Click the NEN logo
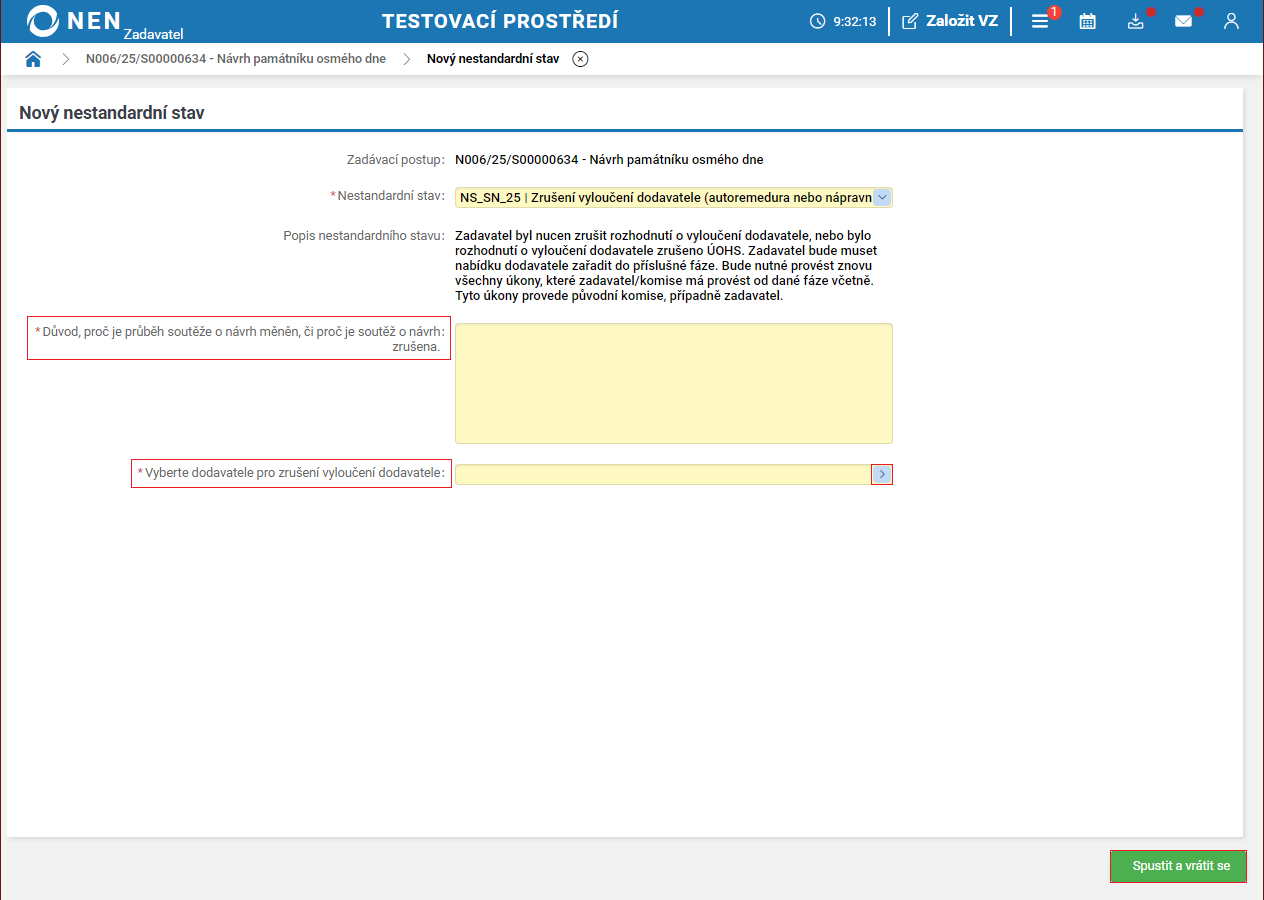The width and height of the screenshot is (1264, 900). point(75,20)
